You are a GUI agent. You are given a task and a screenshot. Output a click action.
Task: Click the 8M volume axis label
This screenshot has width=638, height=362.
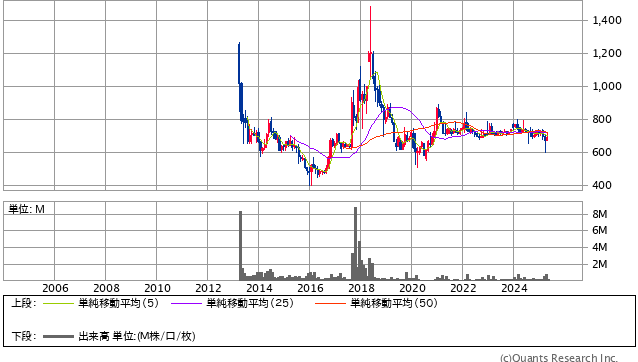tap(600, 214)
